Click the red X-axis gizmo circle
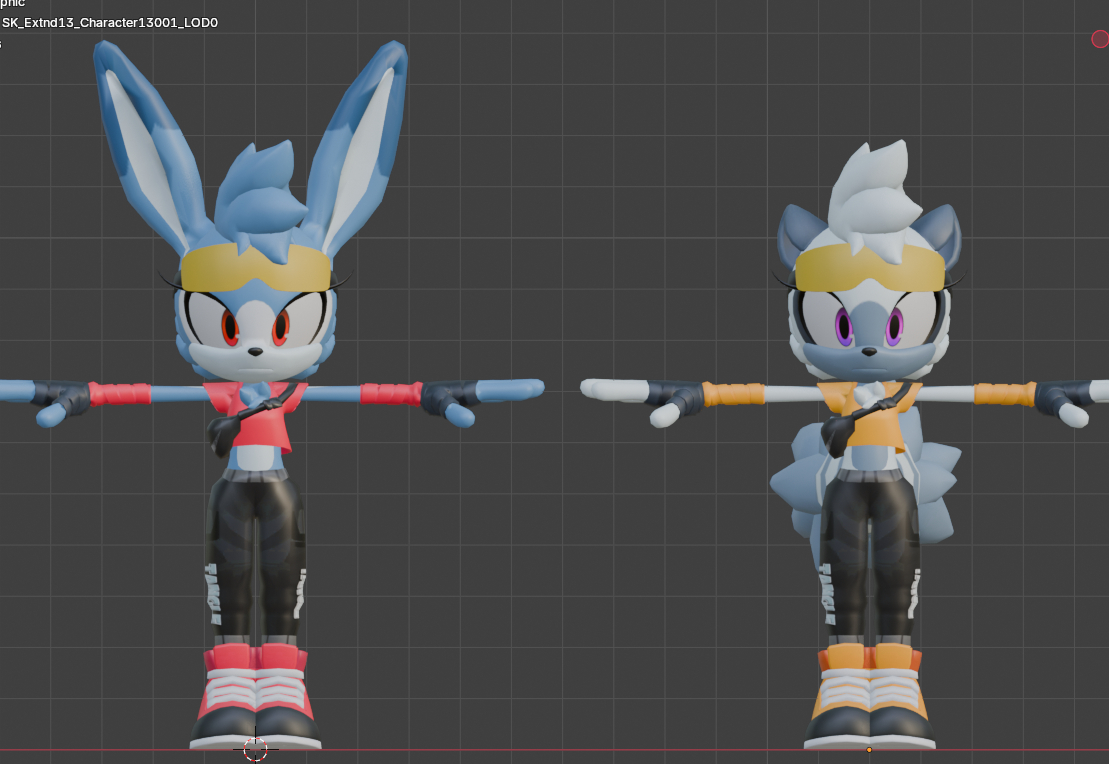Image resolution: width=1109 pixels, height=764 pixels. (1099, 39)
